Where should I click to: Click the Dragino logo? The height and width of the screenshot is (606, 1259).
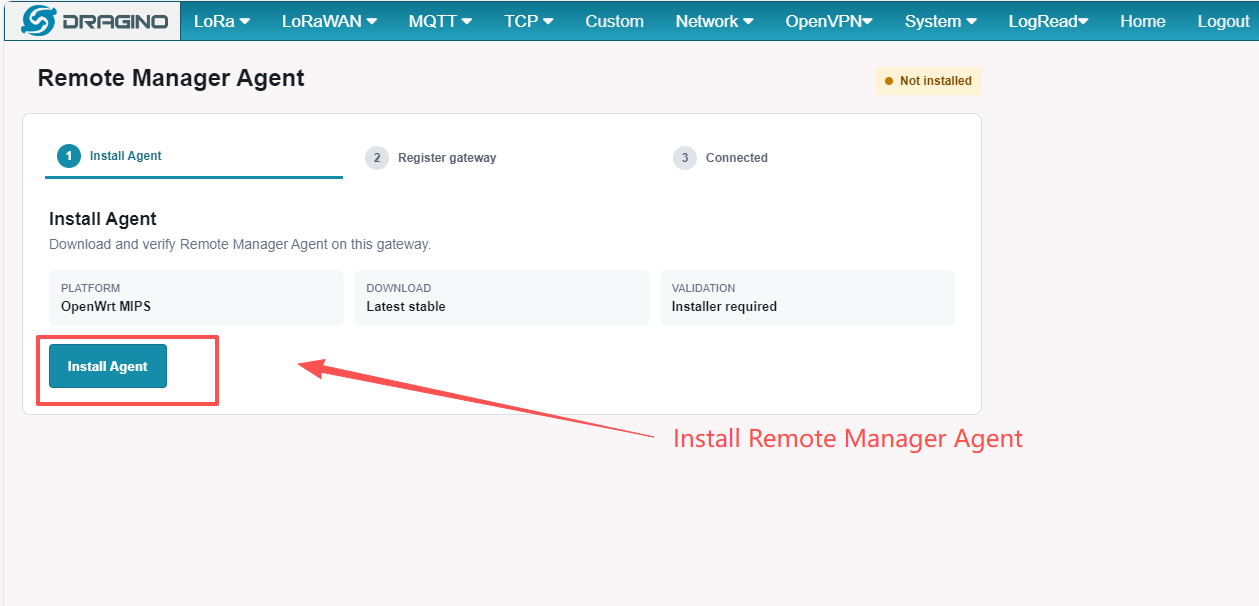93,20
